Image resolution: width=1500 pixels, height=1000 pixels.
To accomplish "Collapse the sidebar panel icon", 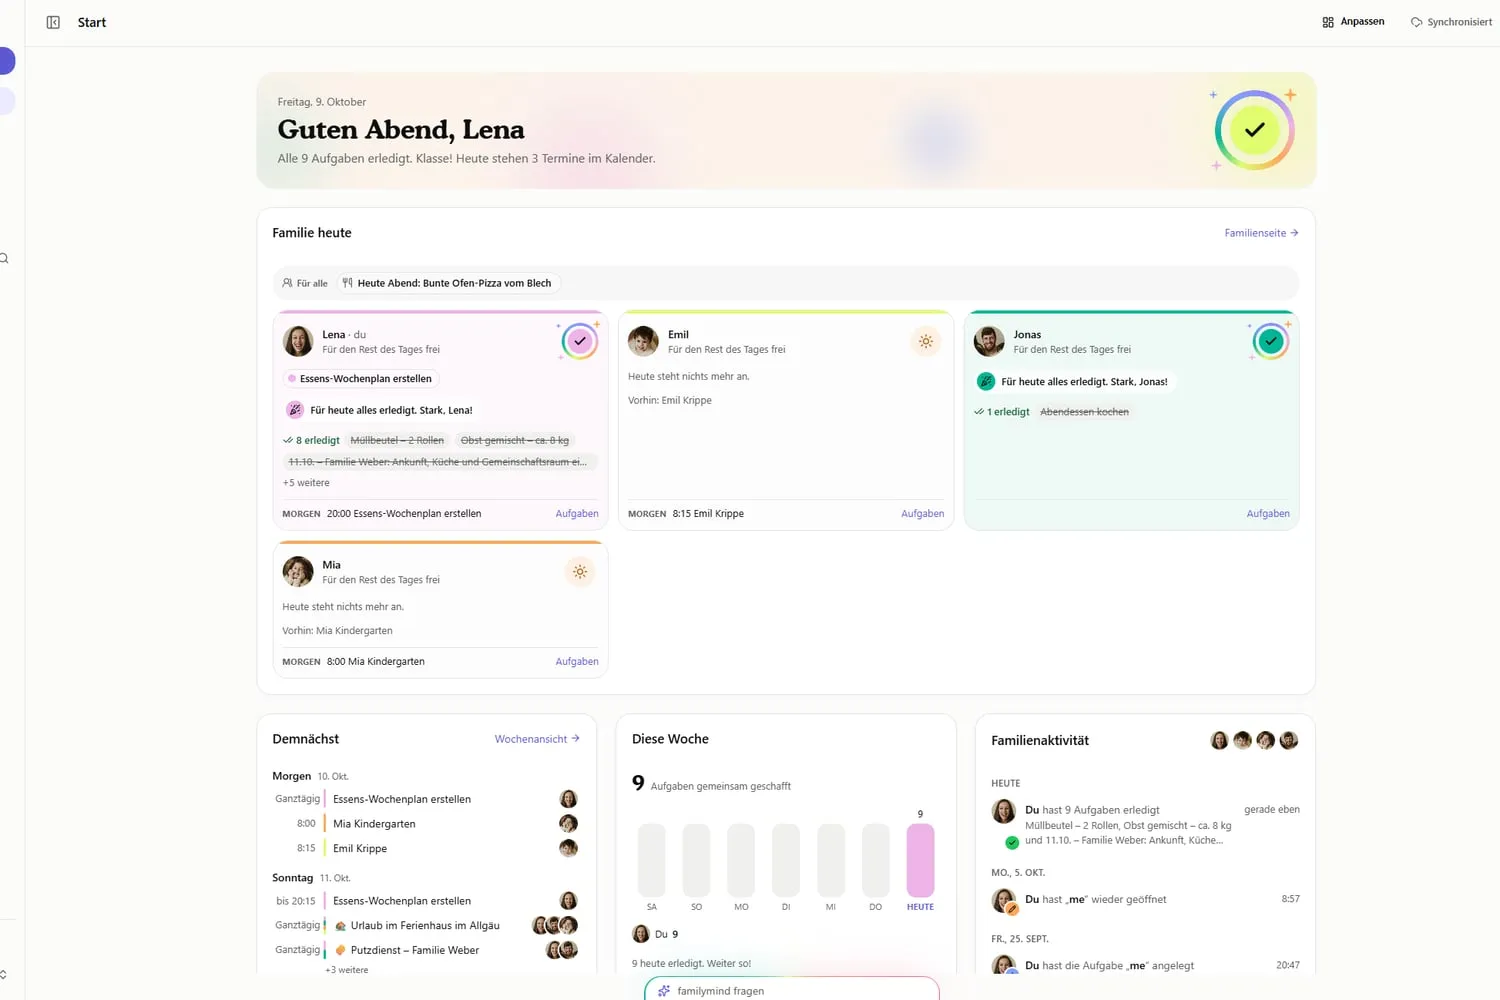I will pyautogui.click(x=53, y=22).
